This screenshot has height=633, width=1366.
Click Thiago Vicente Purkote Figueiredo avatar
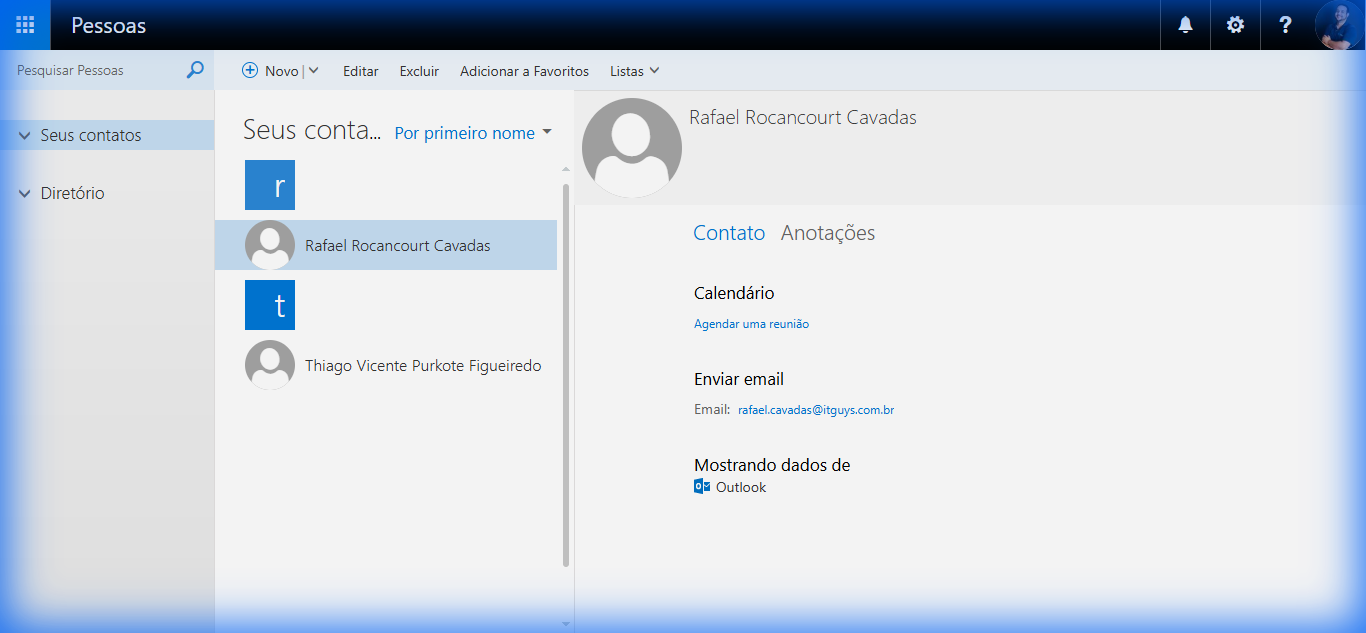coord(269,364)
